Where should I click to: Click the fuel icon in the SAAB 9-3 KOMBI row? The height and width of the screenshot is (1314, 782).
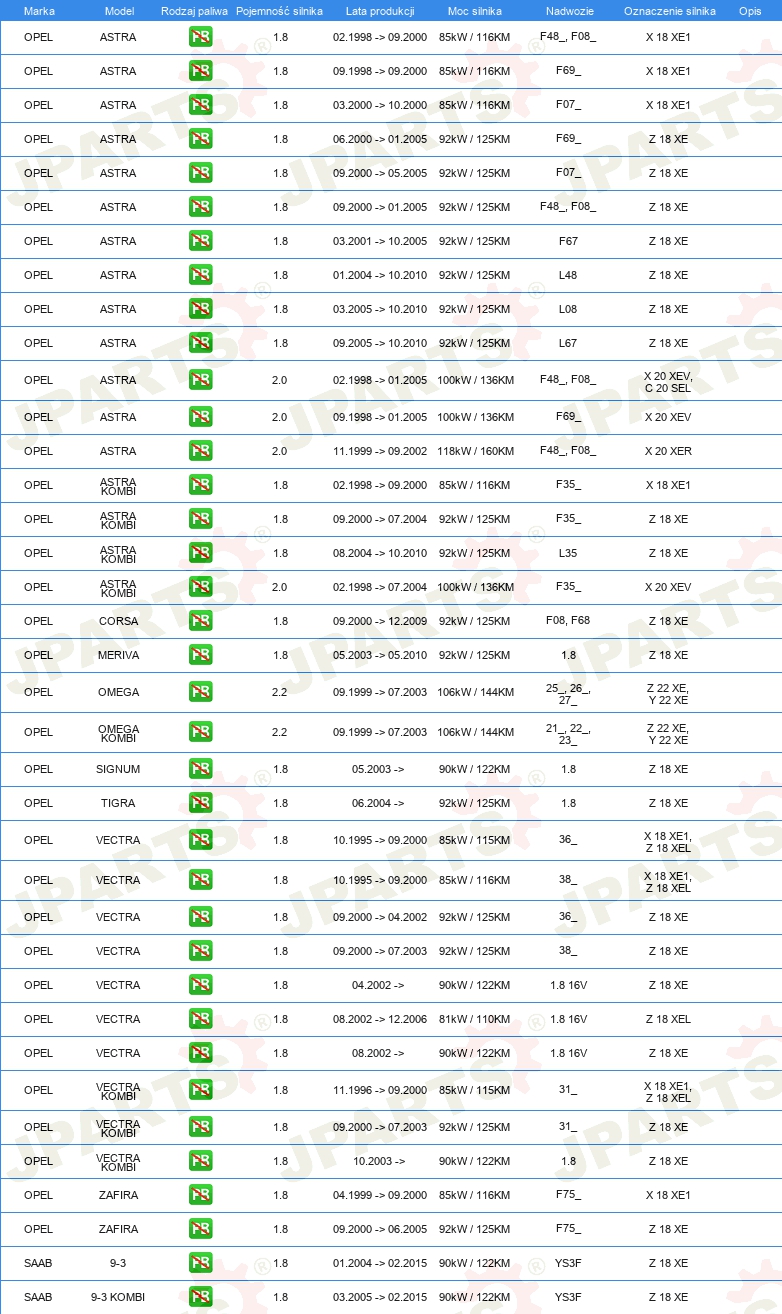200,1297
